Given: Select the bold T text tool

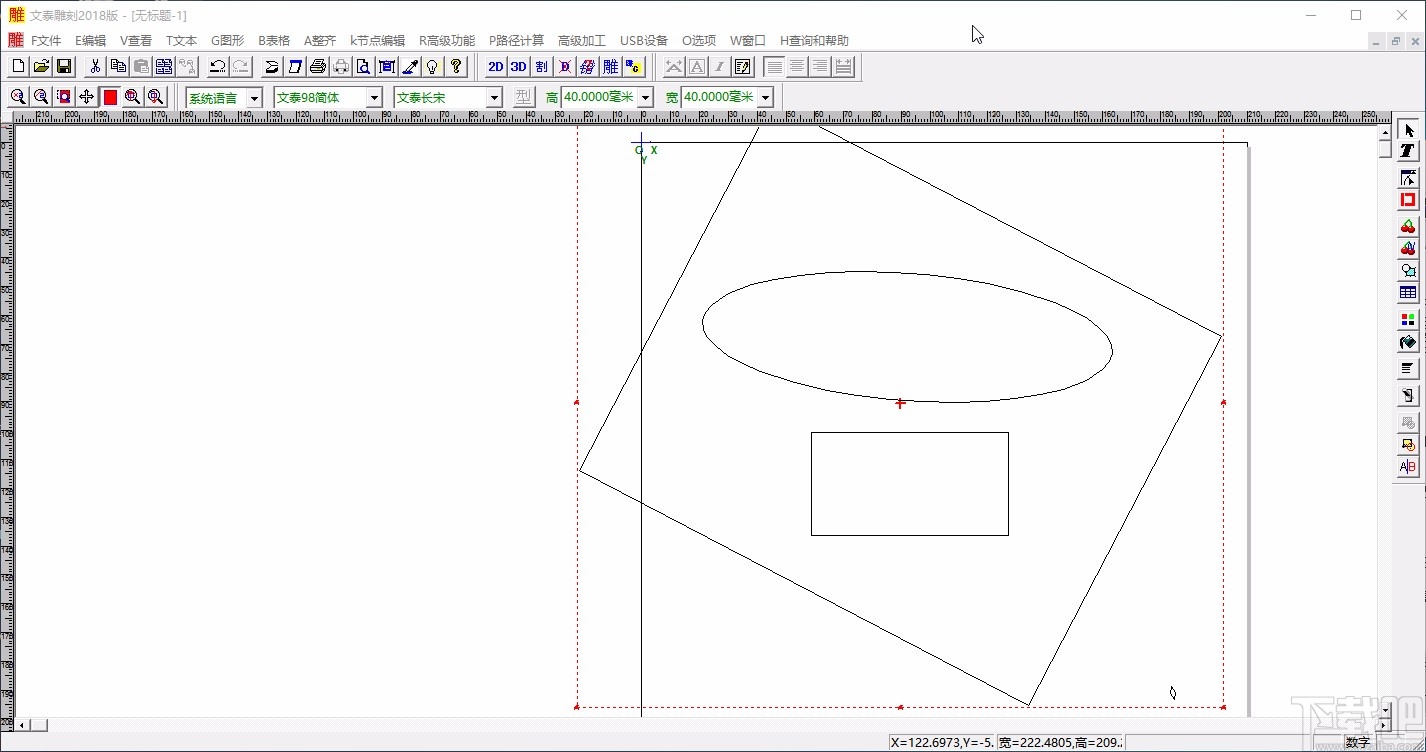Looking at the screenshot, I should point(1408,152).
